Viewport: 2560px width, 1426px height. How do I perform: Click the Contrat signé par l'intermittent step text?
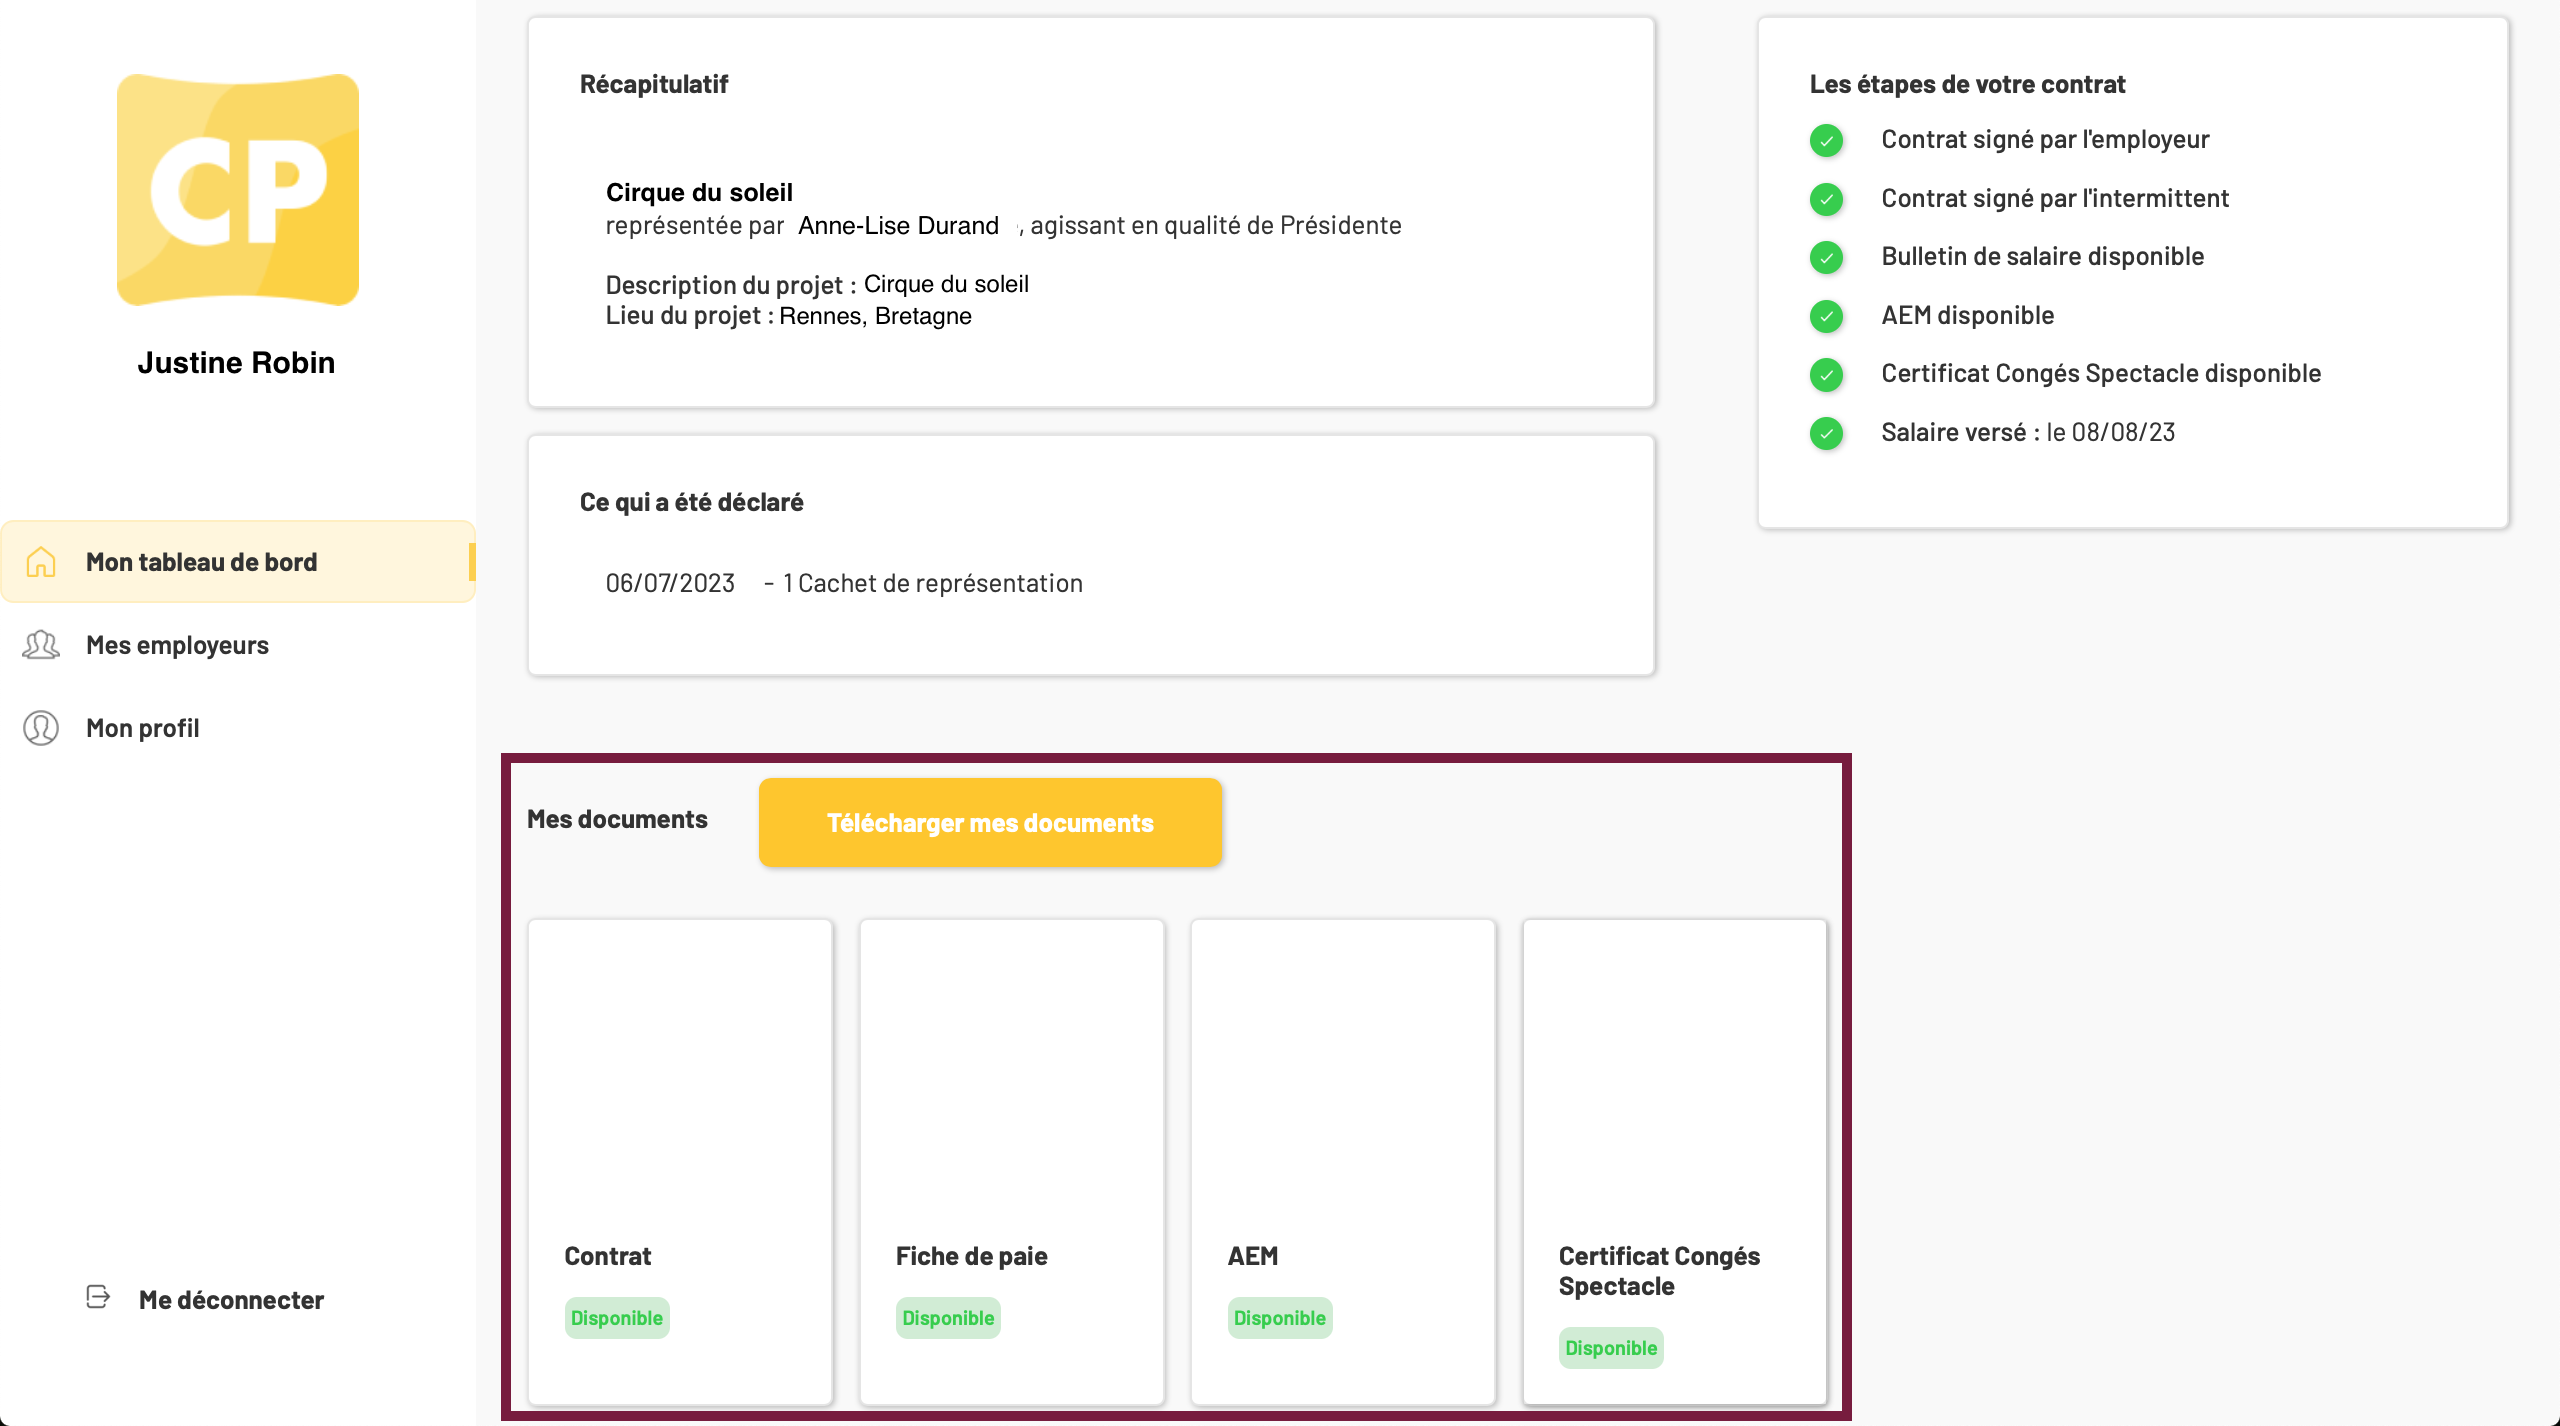(x=2055, y=198)
